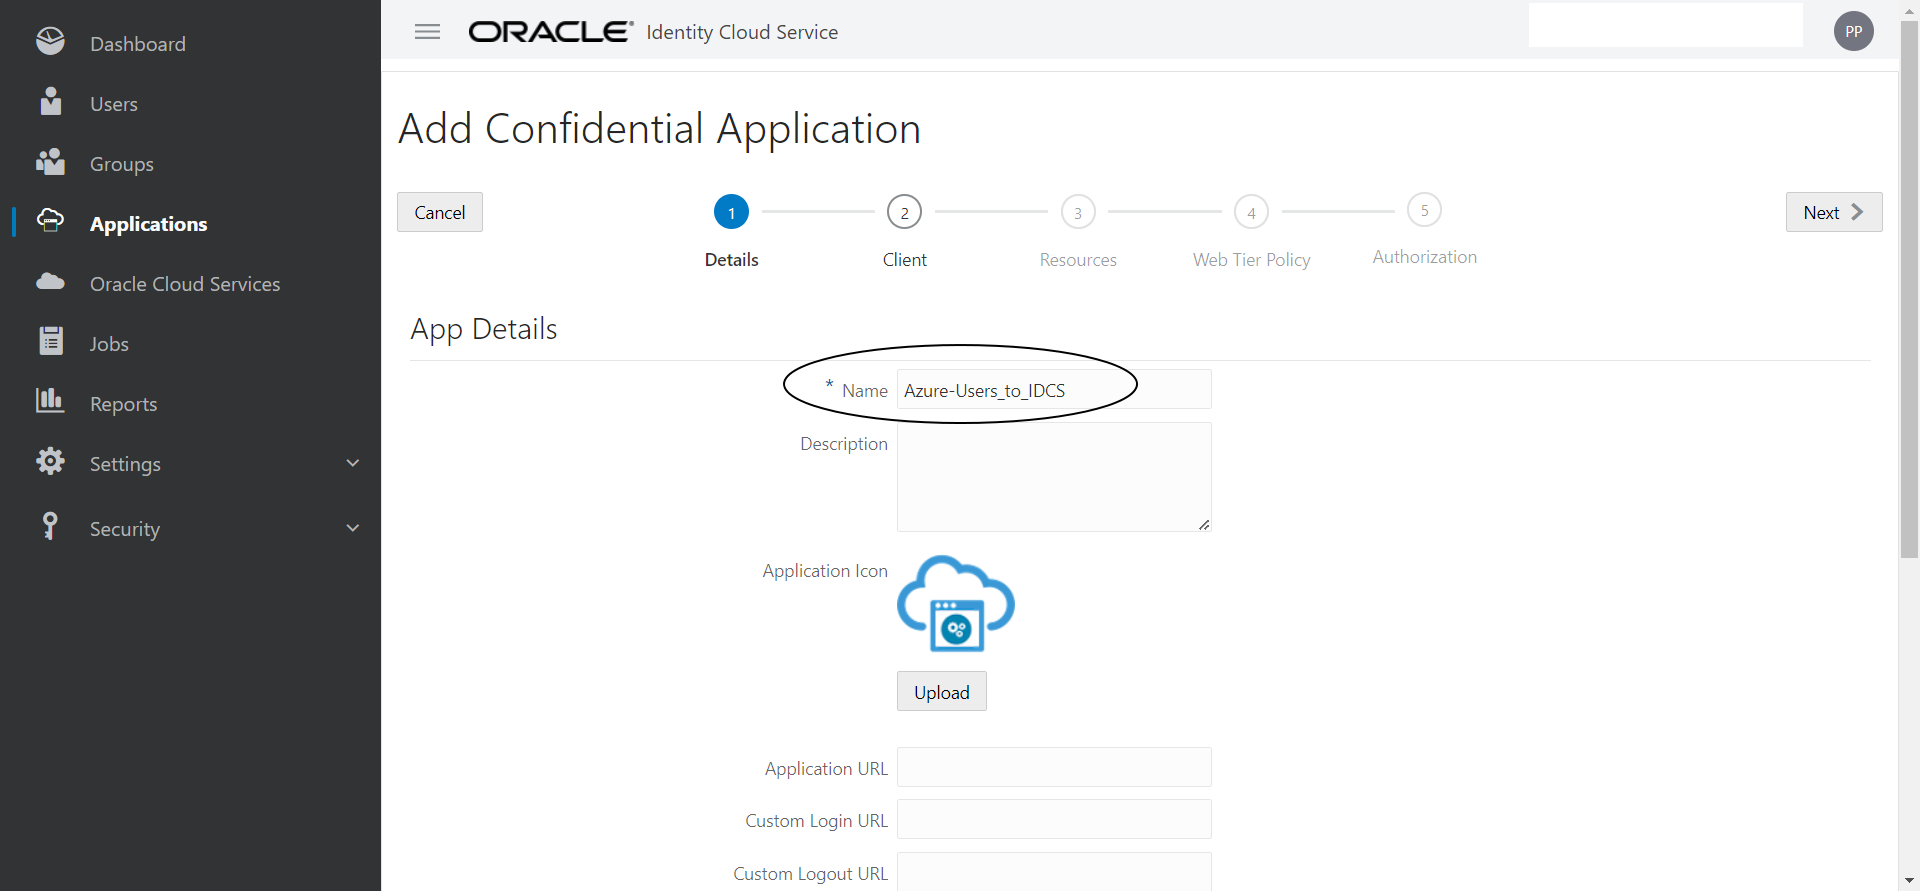The width and height of the screenshot is (1920, 891).
Task: Focus the Description text area
Action: (x=1053, y=477)
